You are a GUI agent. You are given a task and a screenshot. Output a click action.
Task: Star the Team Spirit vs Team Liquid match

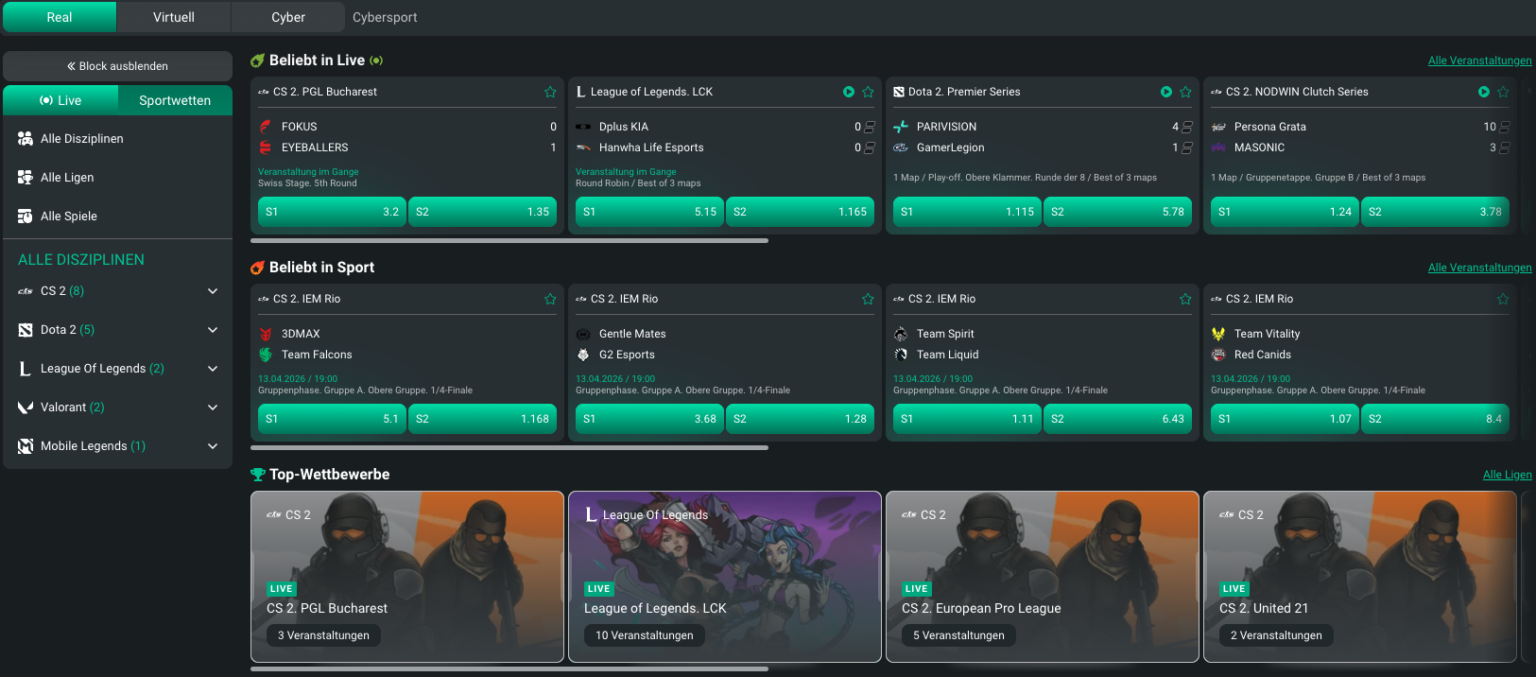[x=1185, y=299]
